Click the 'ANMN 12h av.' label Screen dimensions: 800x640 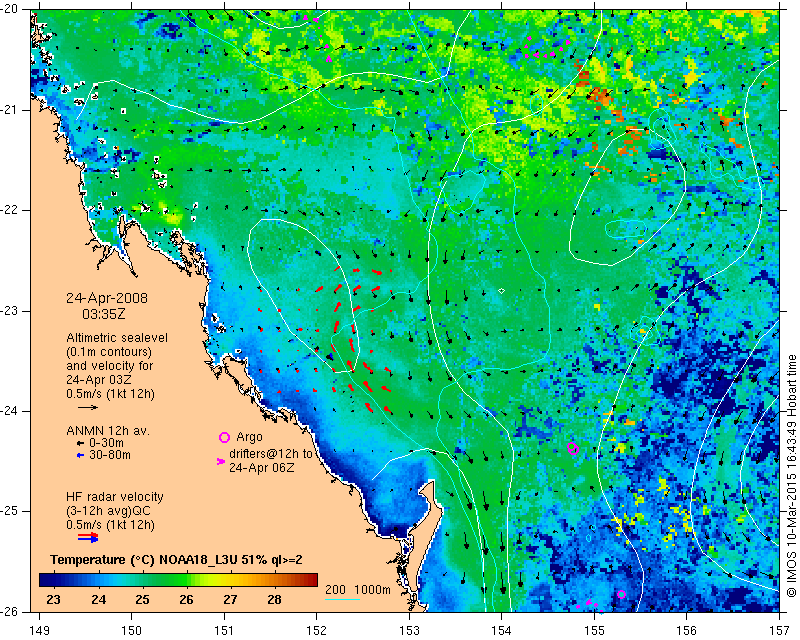coord(108,431)
